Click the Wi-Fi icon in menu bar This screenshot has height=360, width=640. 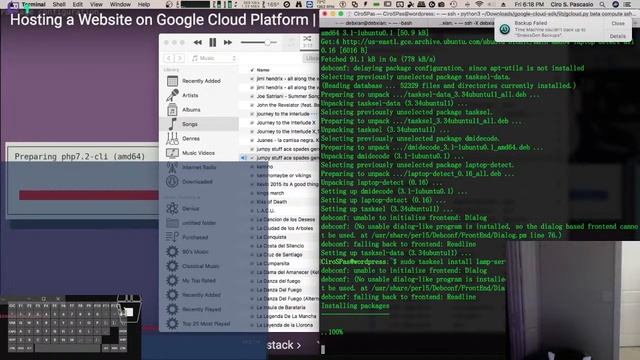[479, 4]
